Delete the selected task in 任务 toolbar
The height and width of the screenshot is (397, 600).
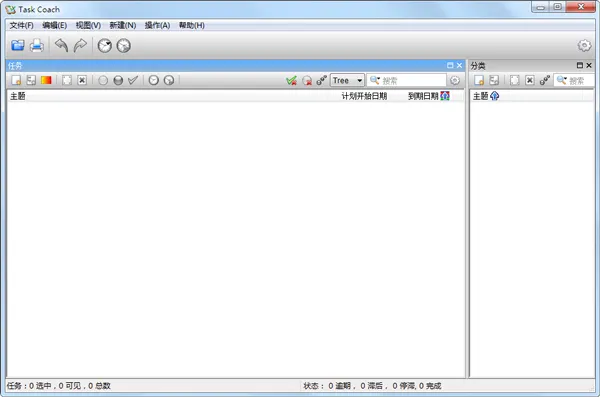click(82, 80)
